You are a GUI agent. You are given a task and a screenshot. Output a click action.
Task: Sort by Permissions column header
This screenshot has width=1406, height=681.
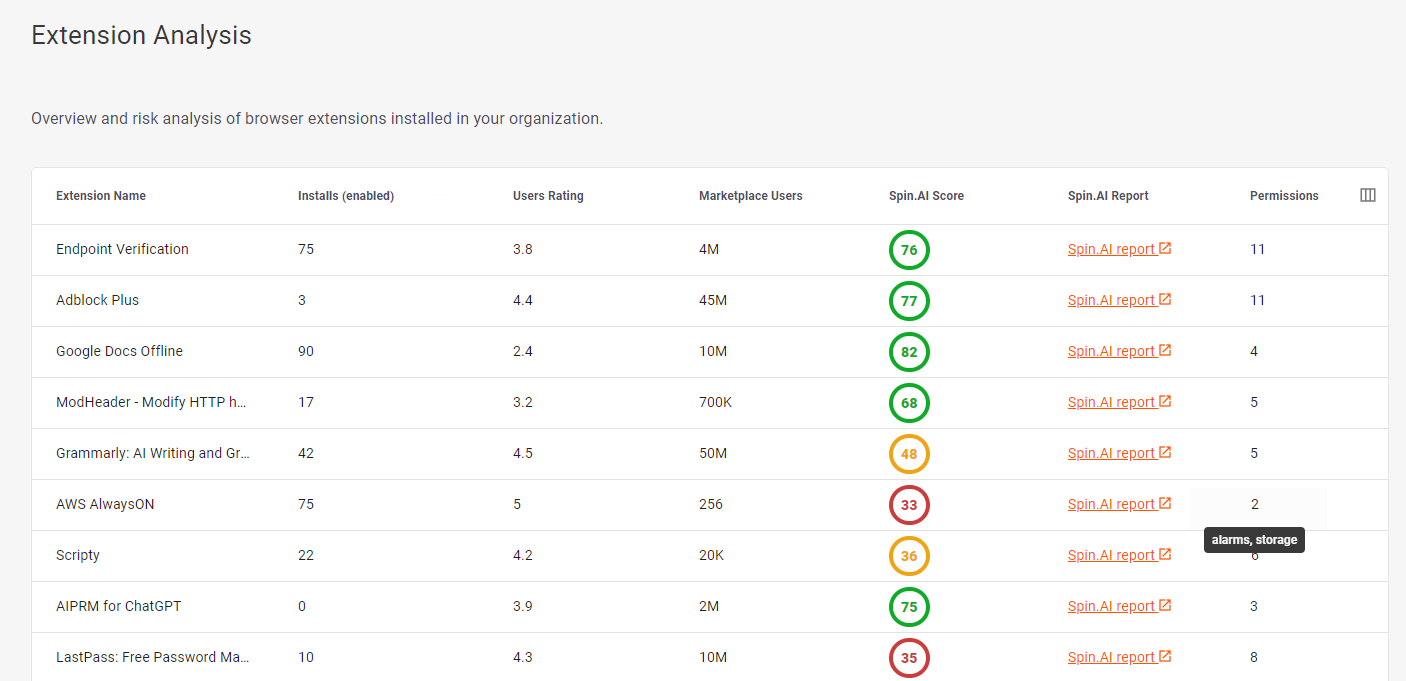[x=1284, y=196]
